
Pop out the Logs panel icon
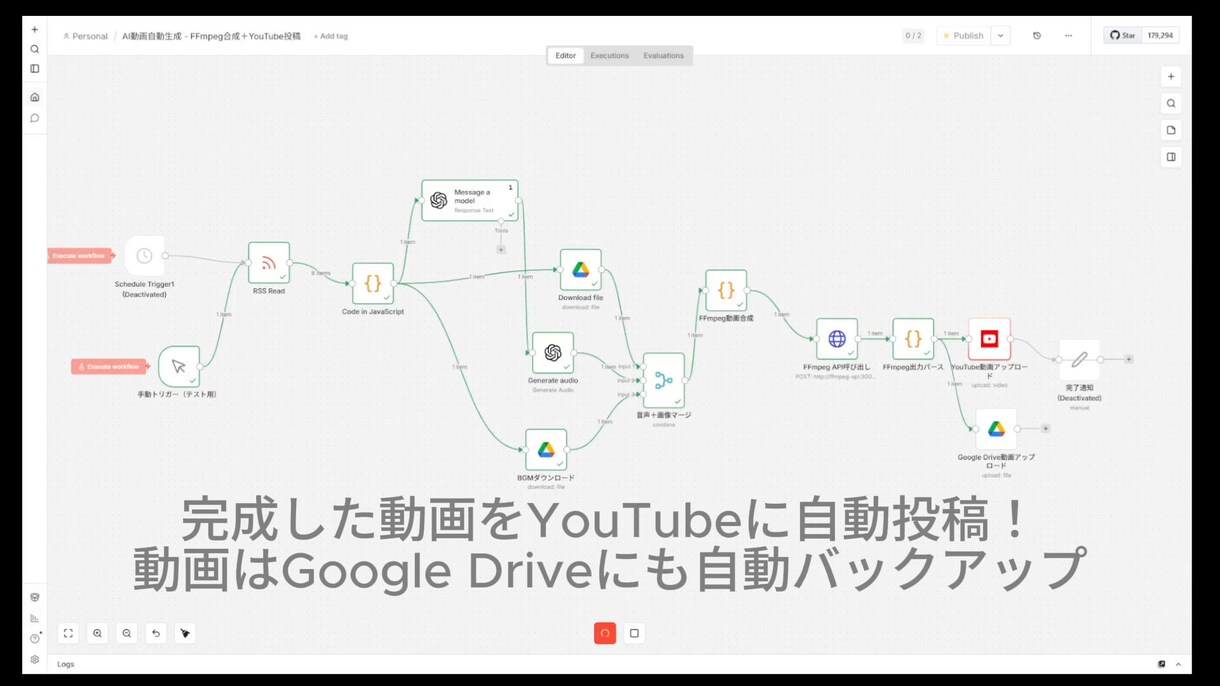1161,664
